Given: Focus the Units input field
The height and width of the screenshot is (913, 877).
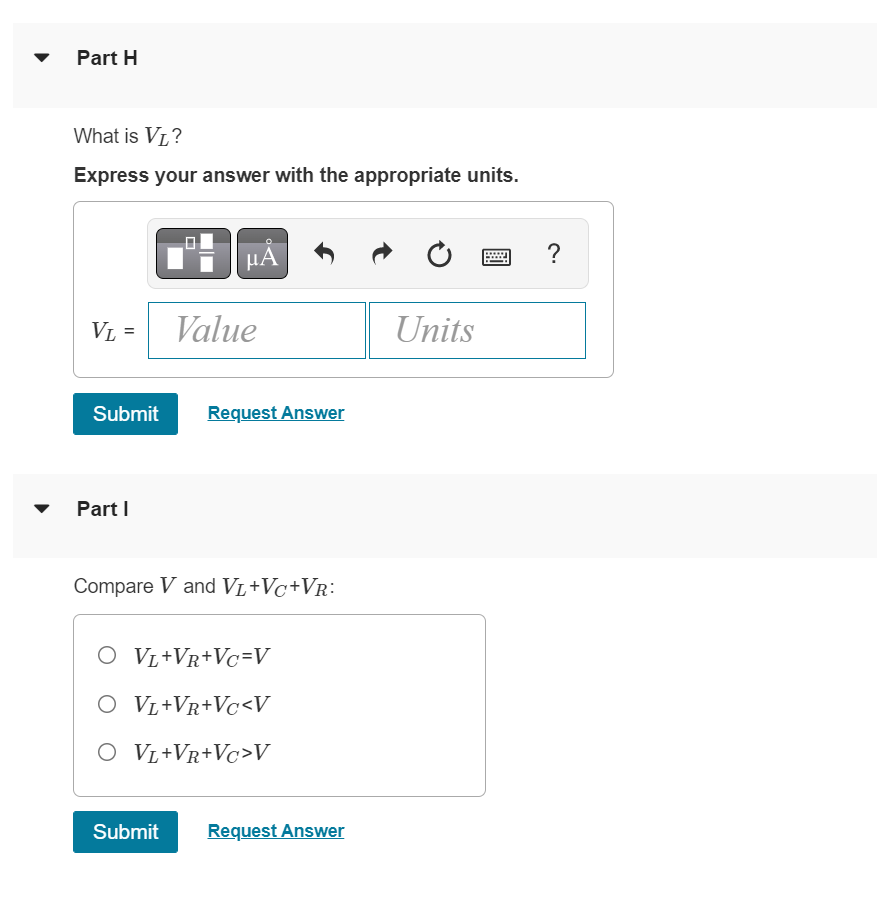Looking at the screenshot, I should (x=478, y=330).
